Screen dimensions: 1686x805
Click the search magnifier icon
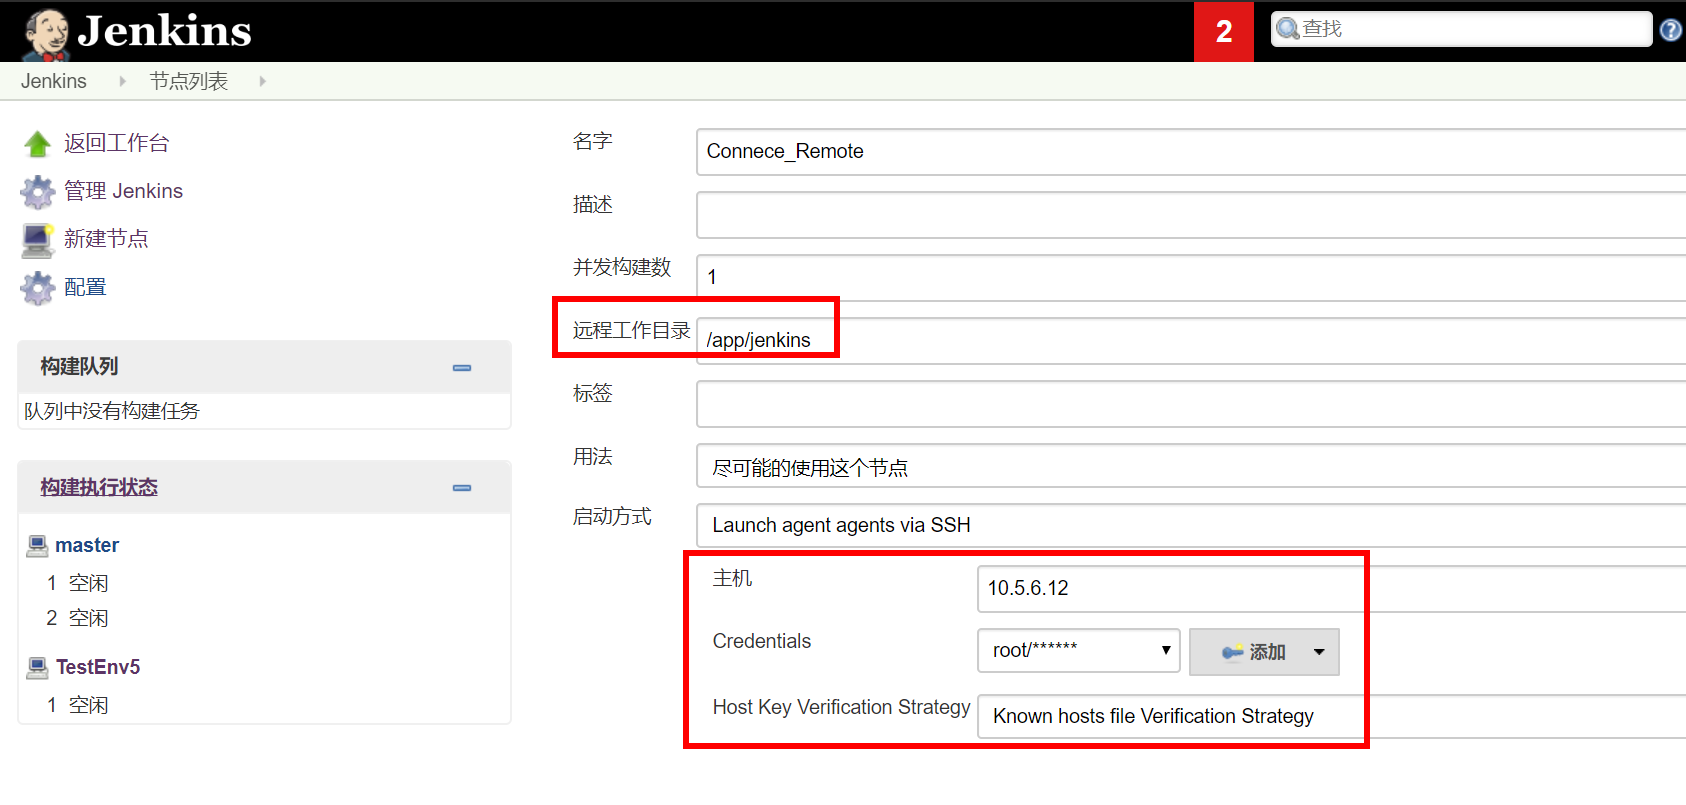click(1288, 29)
